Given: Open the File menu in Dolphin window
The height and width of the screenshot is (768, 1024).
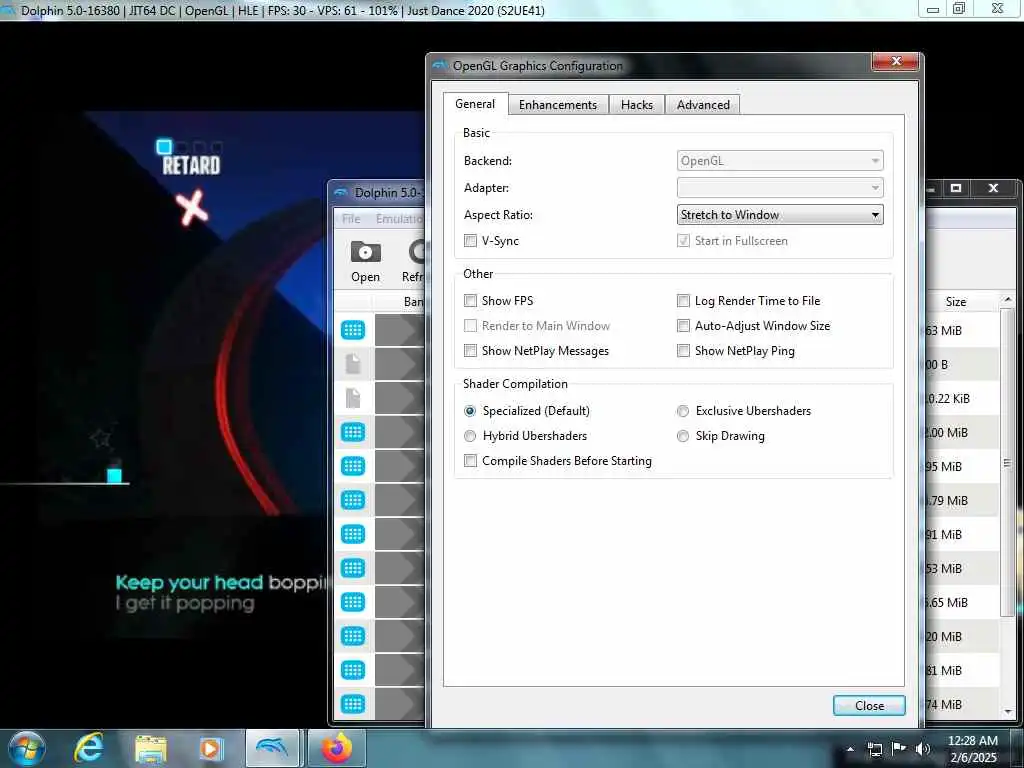Looking at the screenshot, I should point(351,219).
